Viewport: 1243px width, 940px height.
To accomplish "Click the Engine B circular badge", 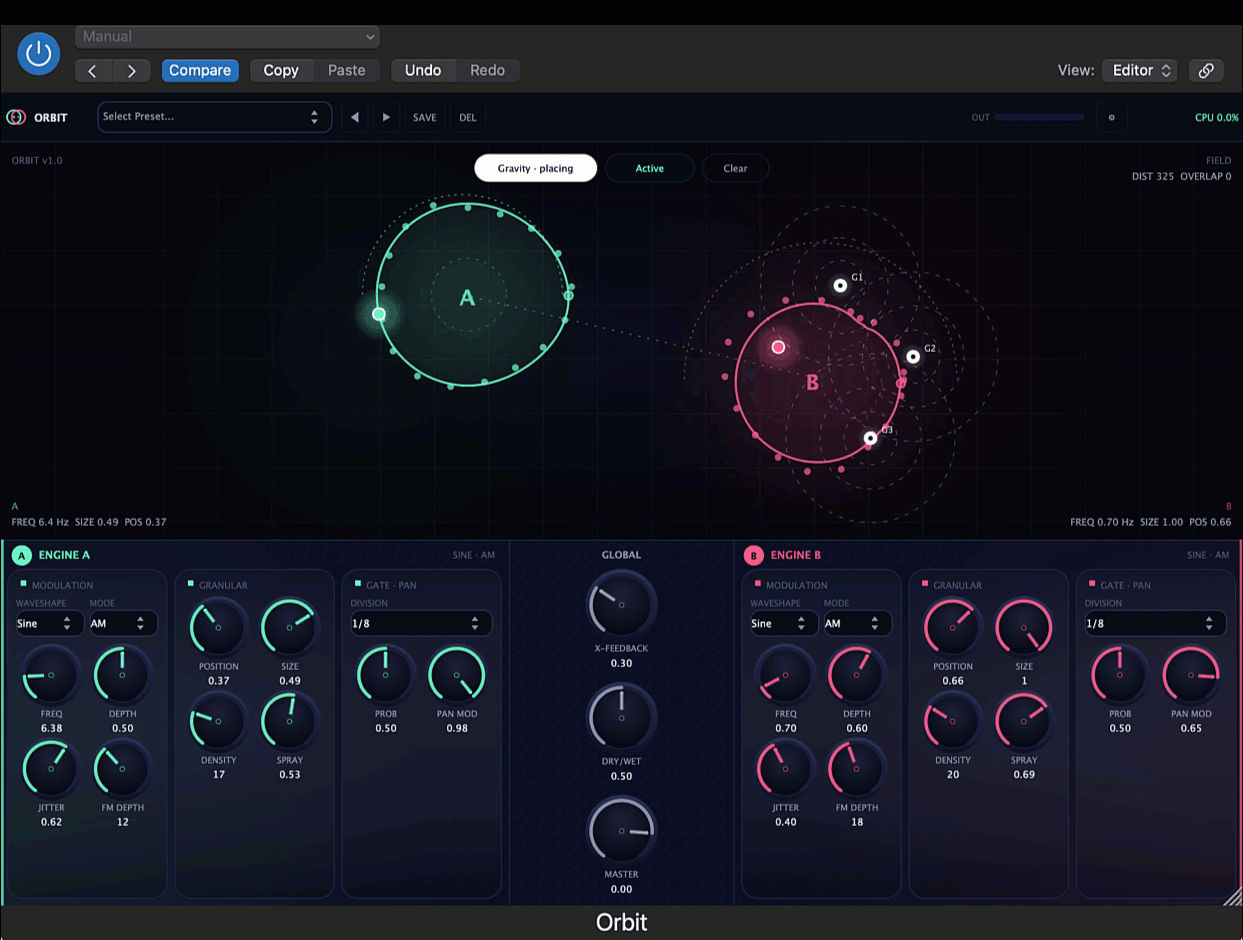I will [753, 555].
